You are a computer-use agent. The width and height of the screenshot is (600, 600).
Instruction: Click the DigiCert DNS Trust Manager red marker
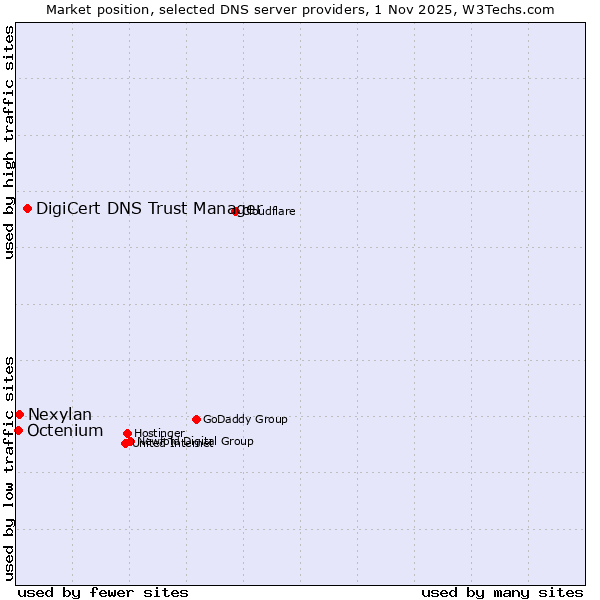pyautogui.click(x=28, y=208)
